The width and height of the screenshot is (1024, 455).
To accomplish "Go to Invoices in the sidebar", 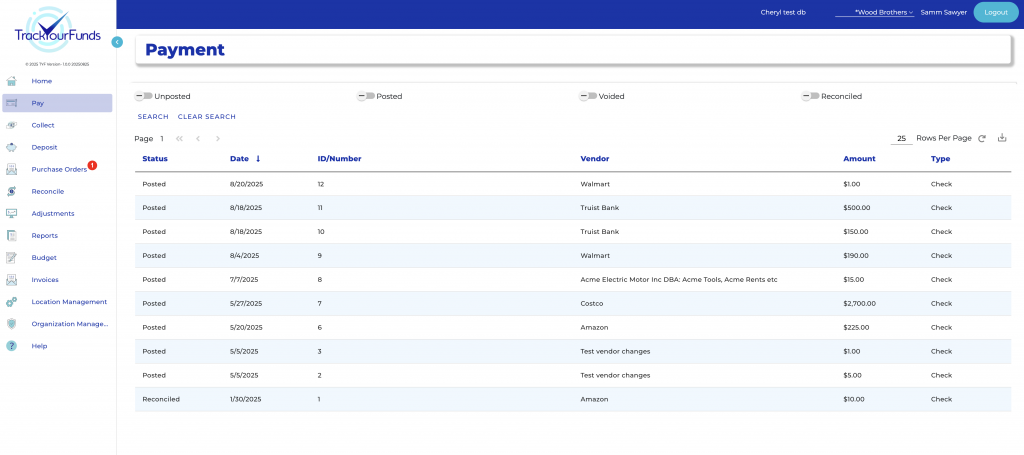I will (45, 280).
